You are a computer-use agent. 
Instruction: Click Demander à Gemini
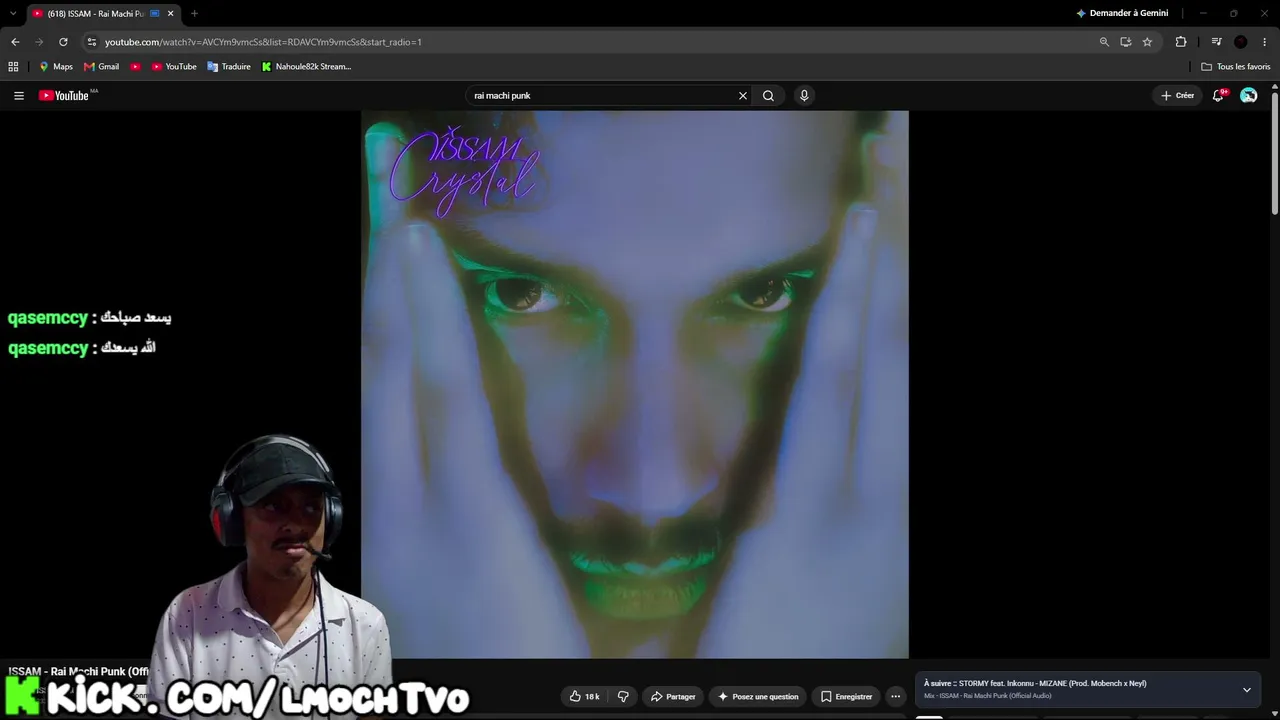pyautogui.click(x=1122, y=13)
